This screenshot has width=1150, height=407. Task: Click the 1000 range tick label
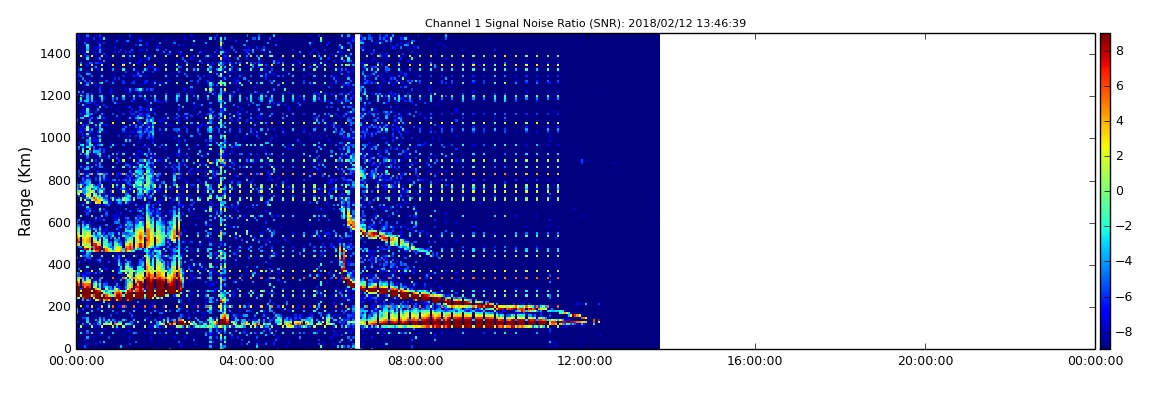click(56, 138)
